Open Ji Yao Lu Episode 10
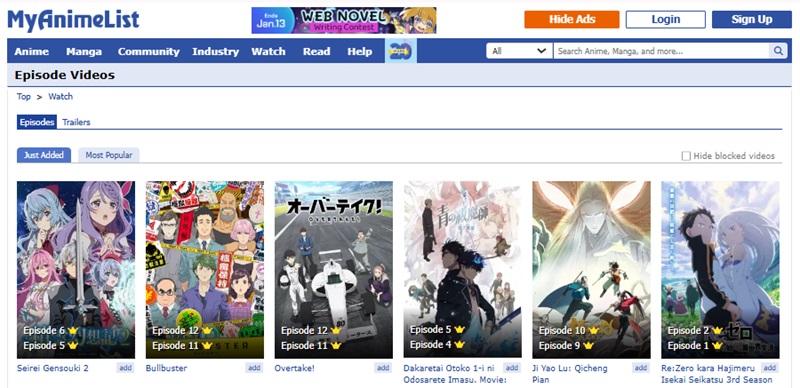This screenshot has width=800, height=388. click(x=562, y=331)
